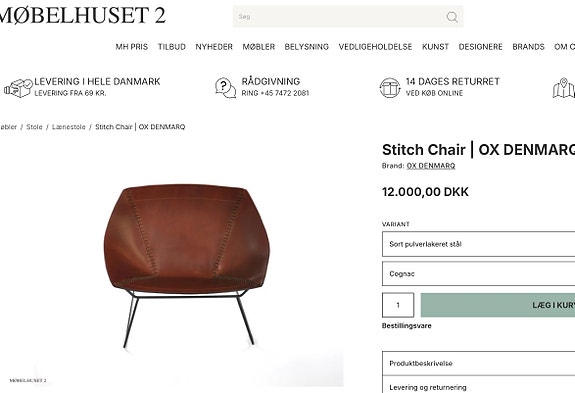Go to the TILBUD menu item
This screenshot has width=575, height=393.
(x=172, y=47)
